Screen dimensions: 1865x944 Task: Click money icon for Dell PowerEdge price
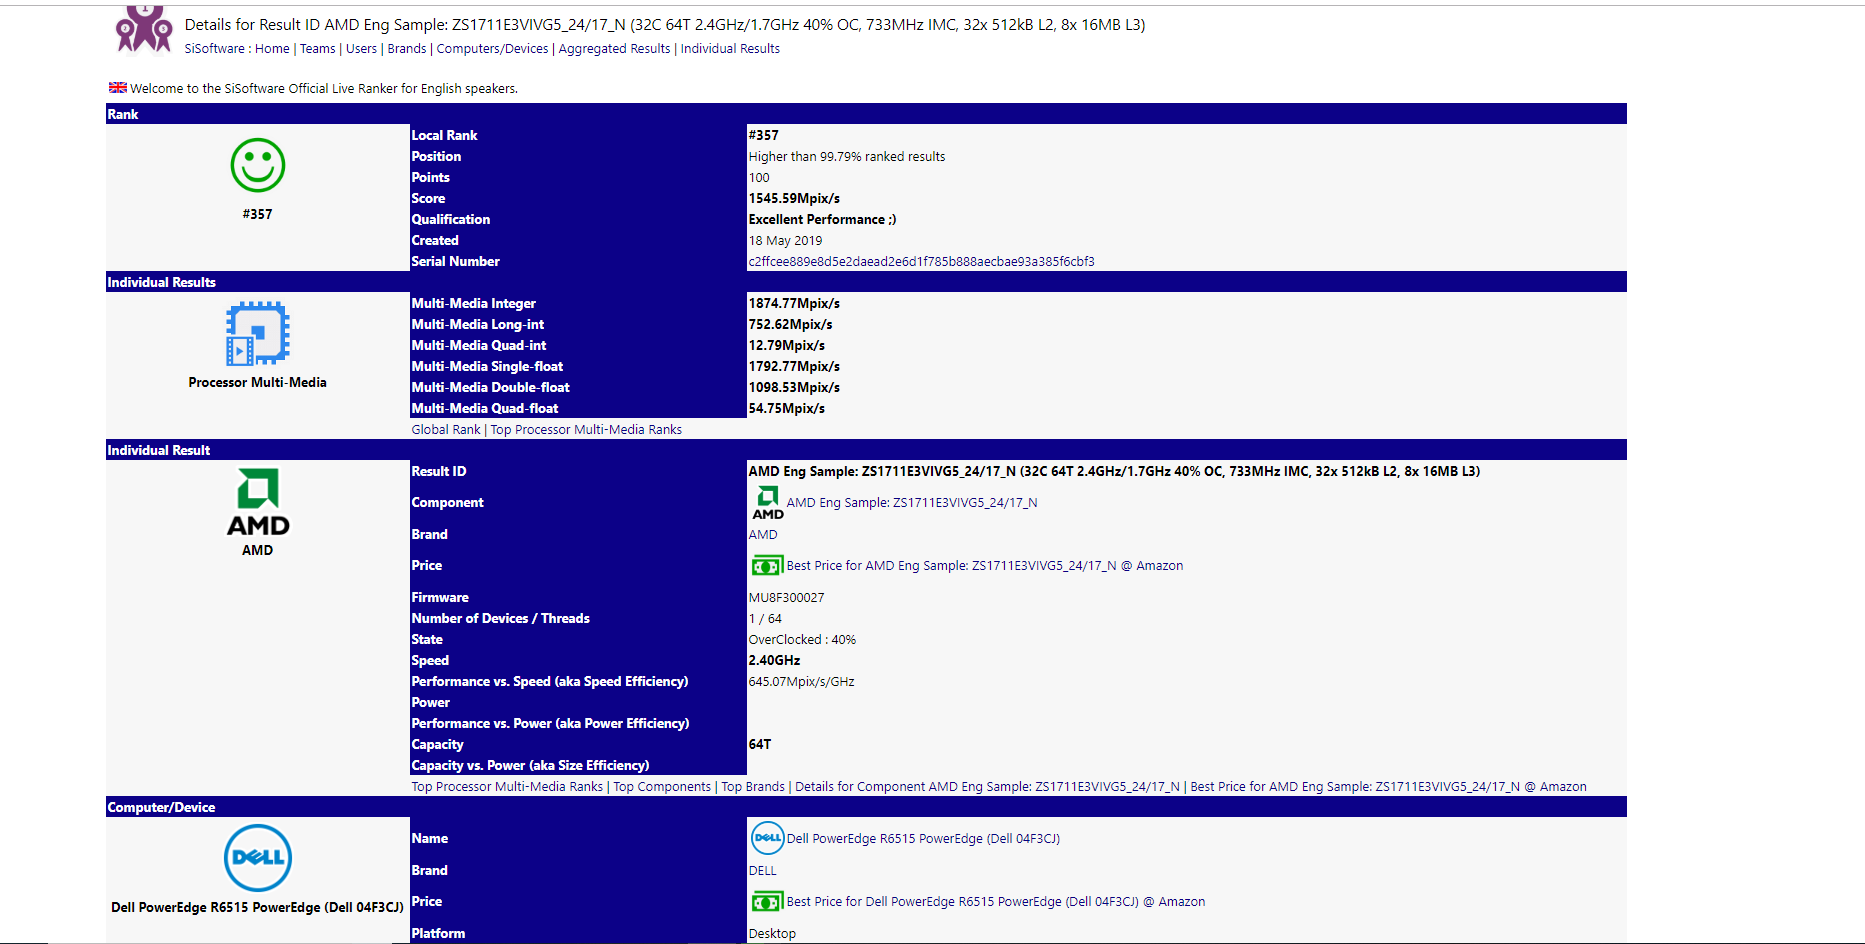(x=767, y=902)
